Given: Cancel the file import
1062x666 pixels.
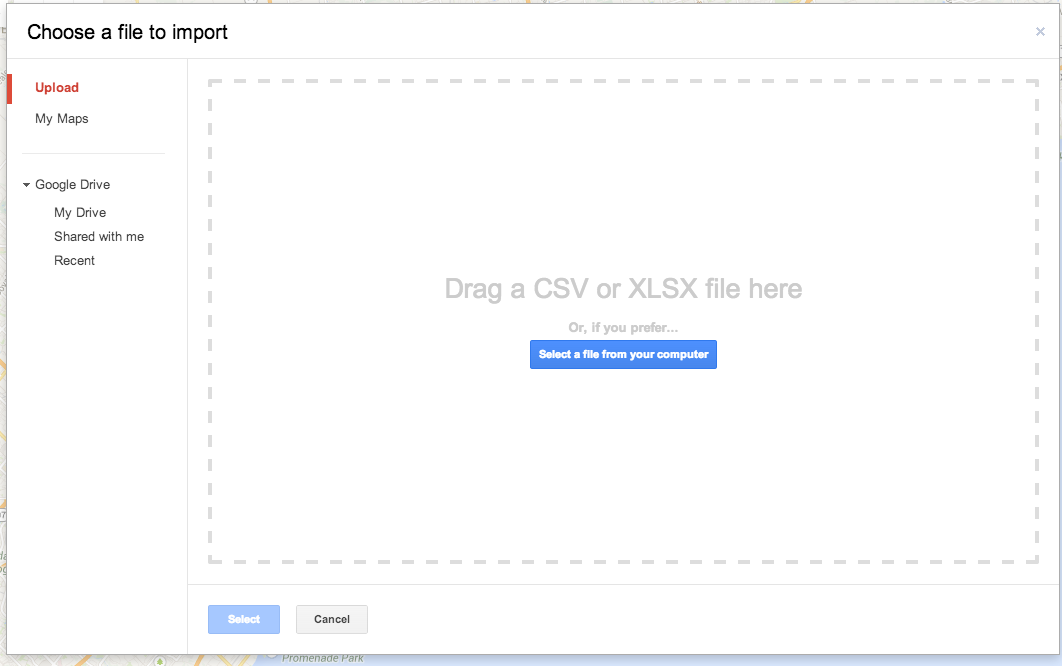Looking at the screenshot, I should [332, 620].
